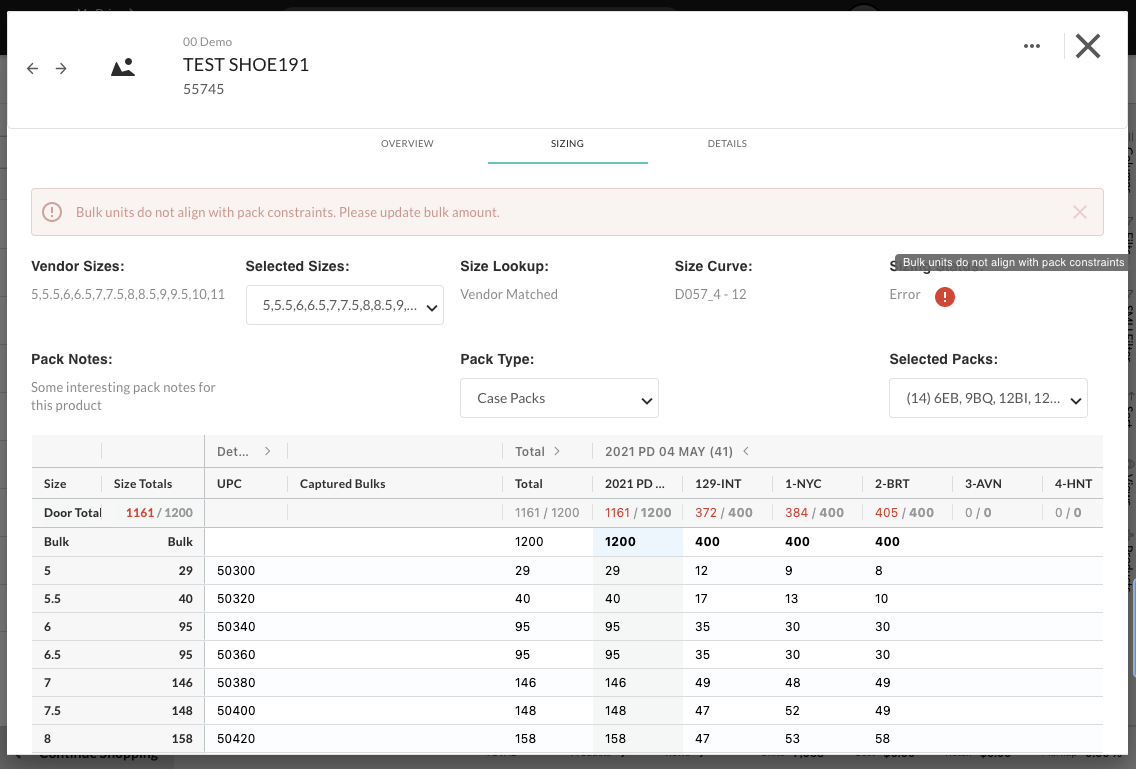Expand the Total column group chevron
The width and height of the screenshot is (1136, 769).
click(557, 451)
